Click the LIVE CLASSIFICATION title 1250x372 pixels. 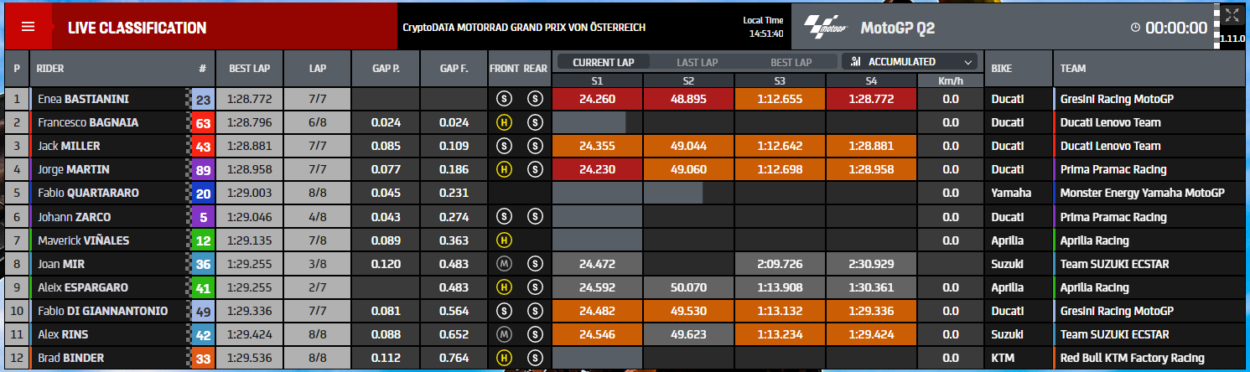point(137,28)
